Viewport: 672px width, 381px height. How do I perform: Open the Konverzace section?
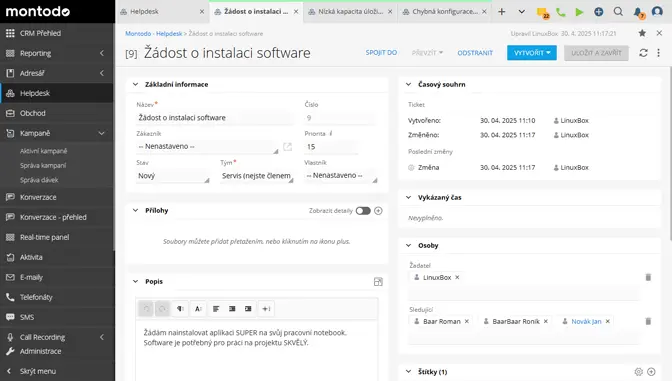point(57,197)
